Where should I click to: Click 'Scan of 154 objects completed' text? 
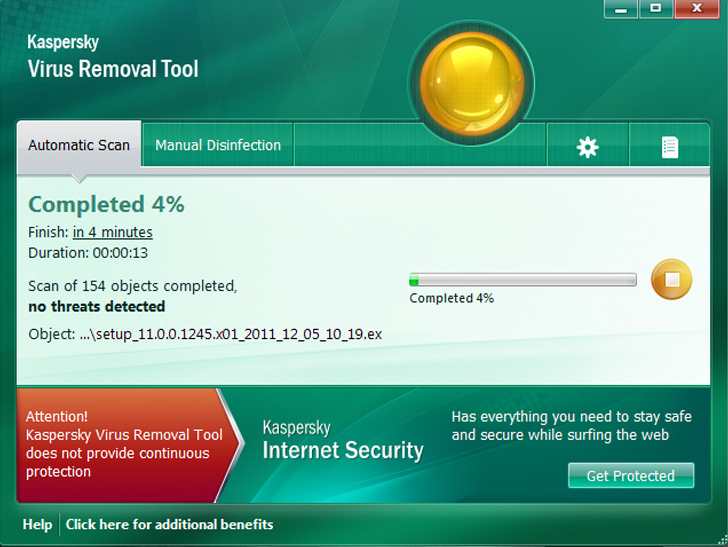pos(133,286)
